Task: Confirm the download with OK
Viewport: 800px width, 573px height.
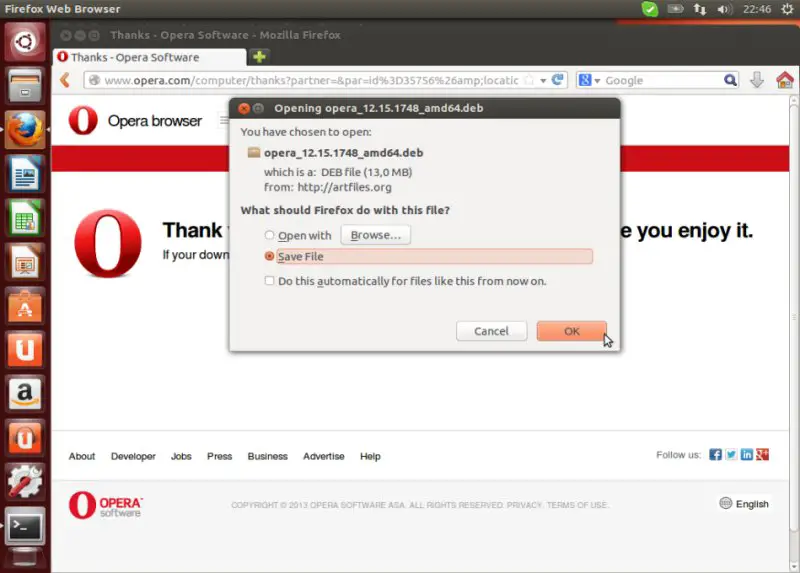Action: coord(571,331)
